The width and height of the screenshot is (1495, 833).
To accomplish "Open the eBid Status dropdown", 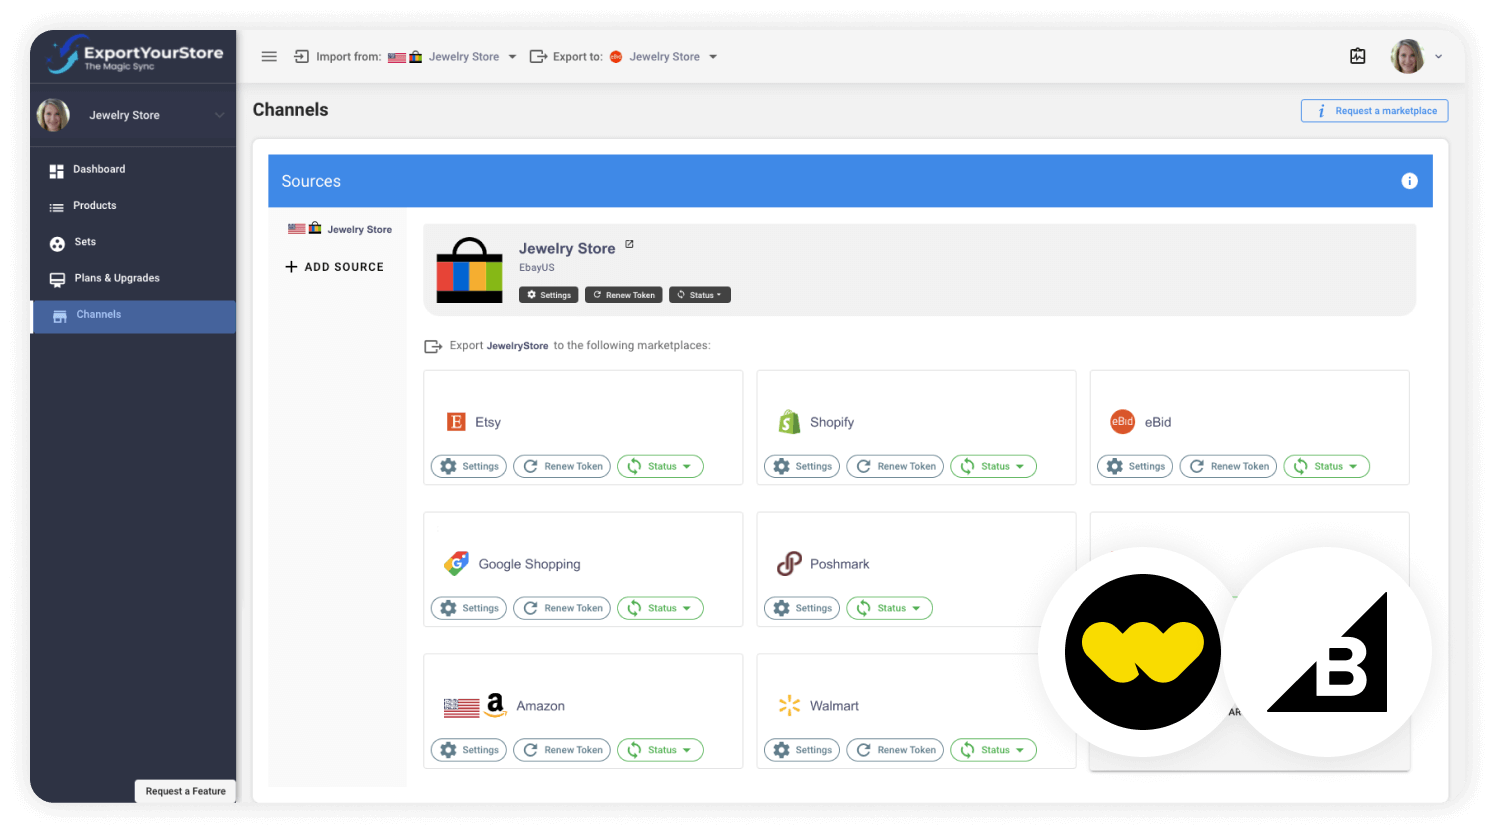I will coord(1326,466).
